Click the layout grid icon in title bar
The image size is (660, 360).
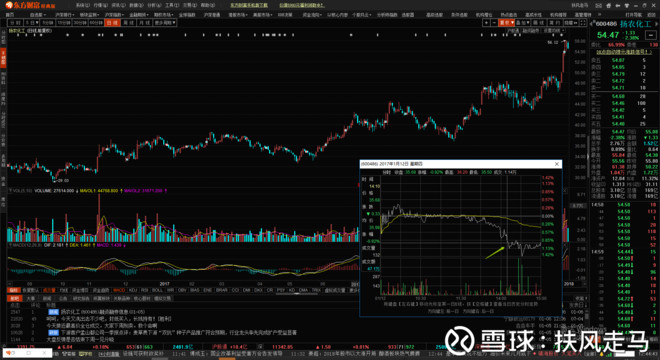599,5
